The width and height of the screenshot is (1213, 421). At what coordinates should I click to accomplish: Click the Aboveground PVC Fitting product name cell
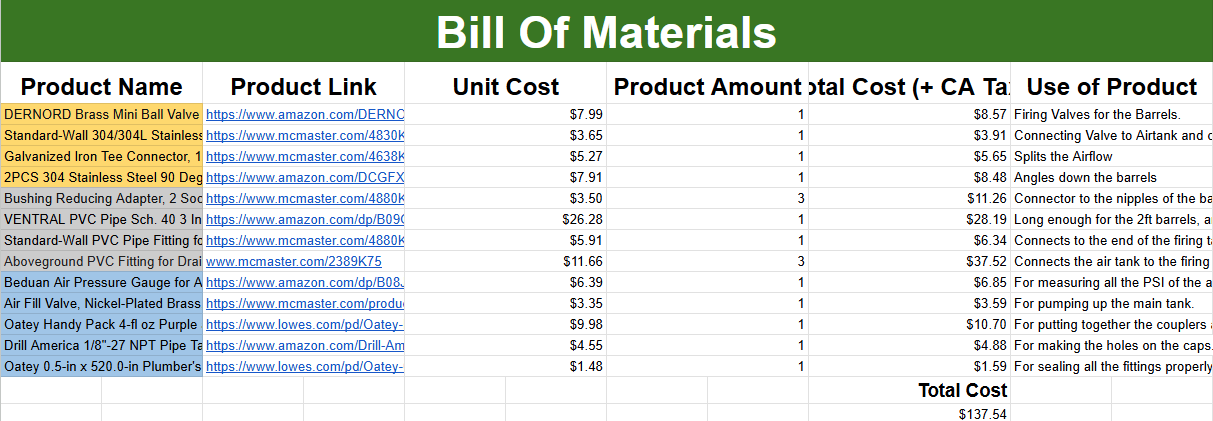[102, 262]
